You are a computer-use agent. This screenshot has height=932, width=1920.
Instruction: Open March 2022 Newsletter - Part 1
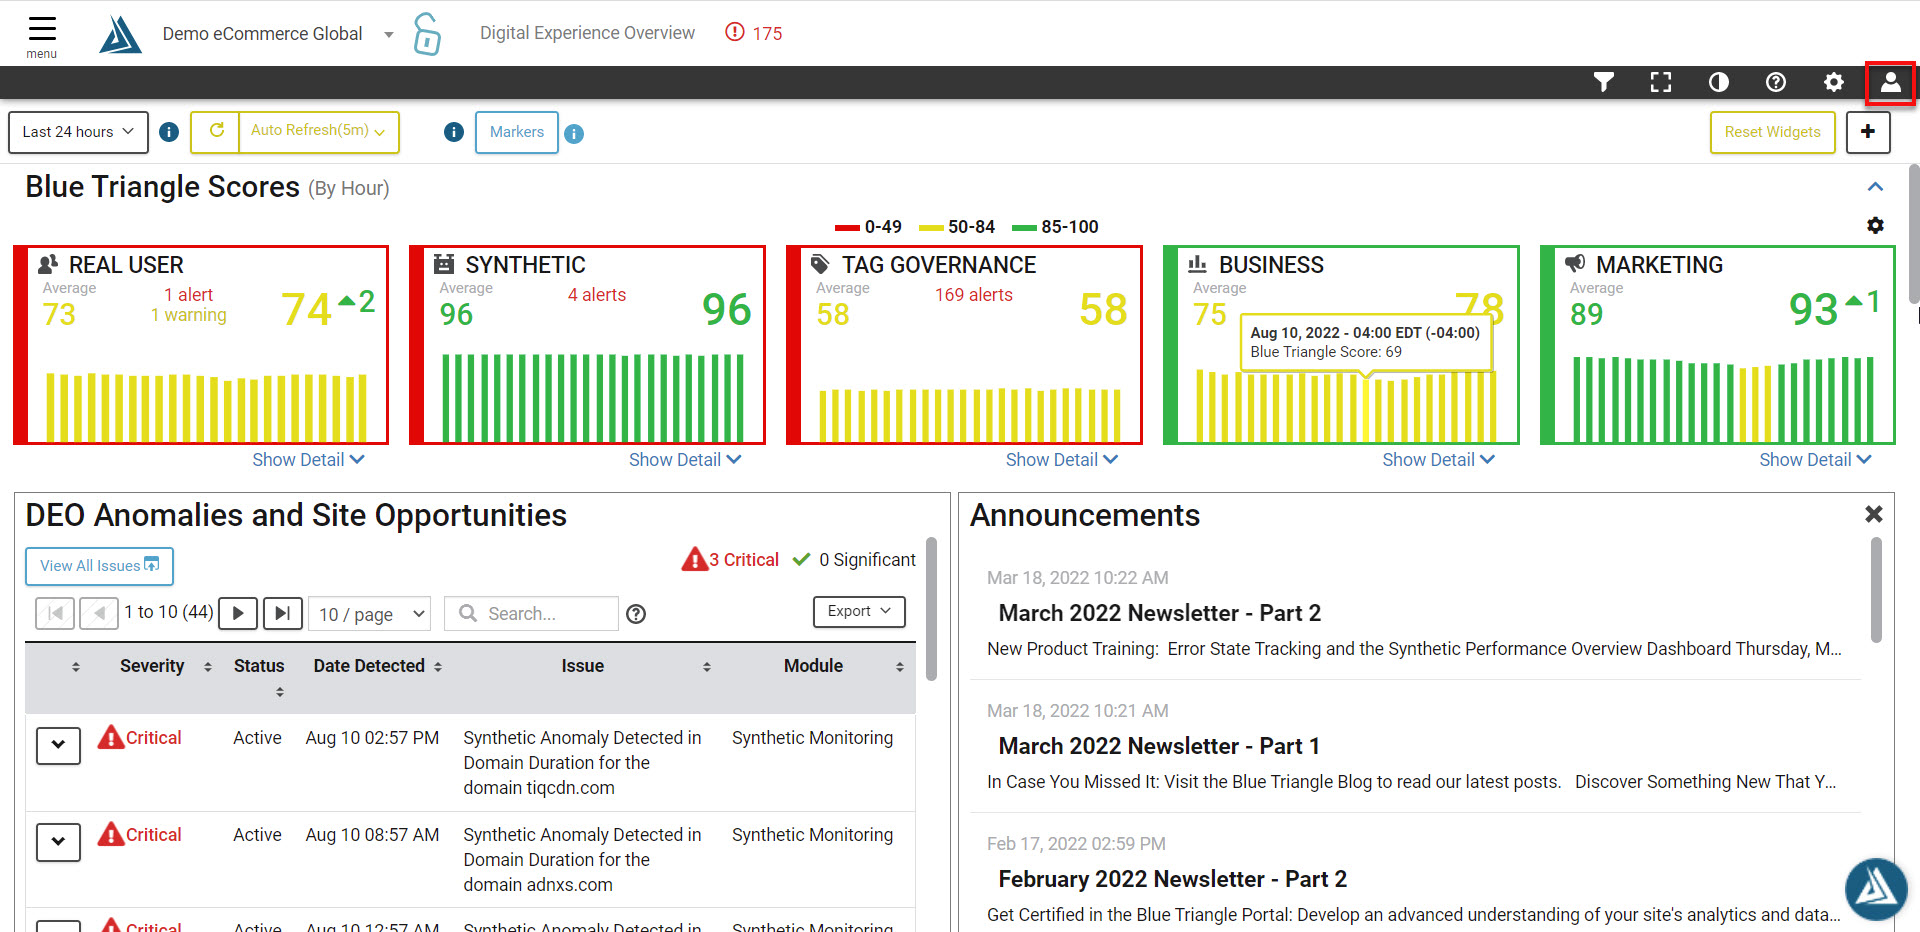(1159, 746)
